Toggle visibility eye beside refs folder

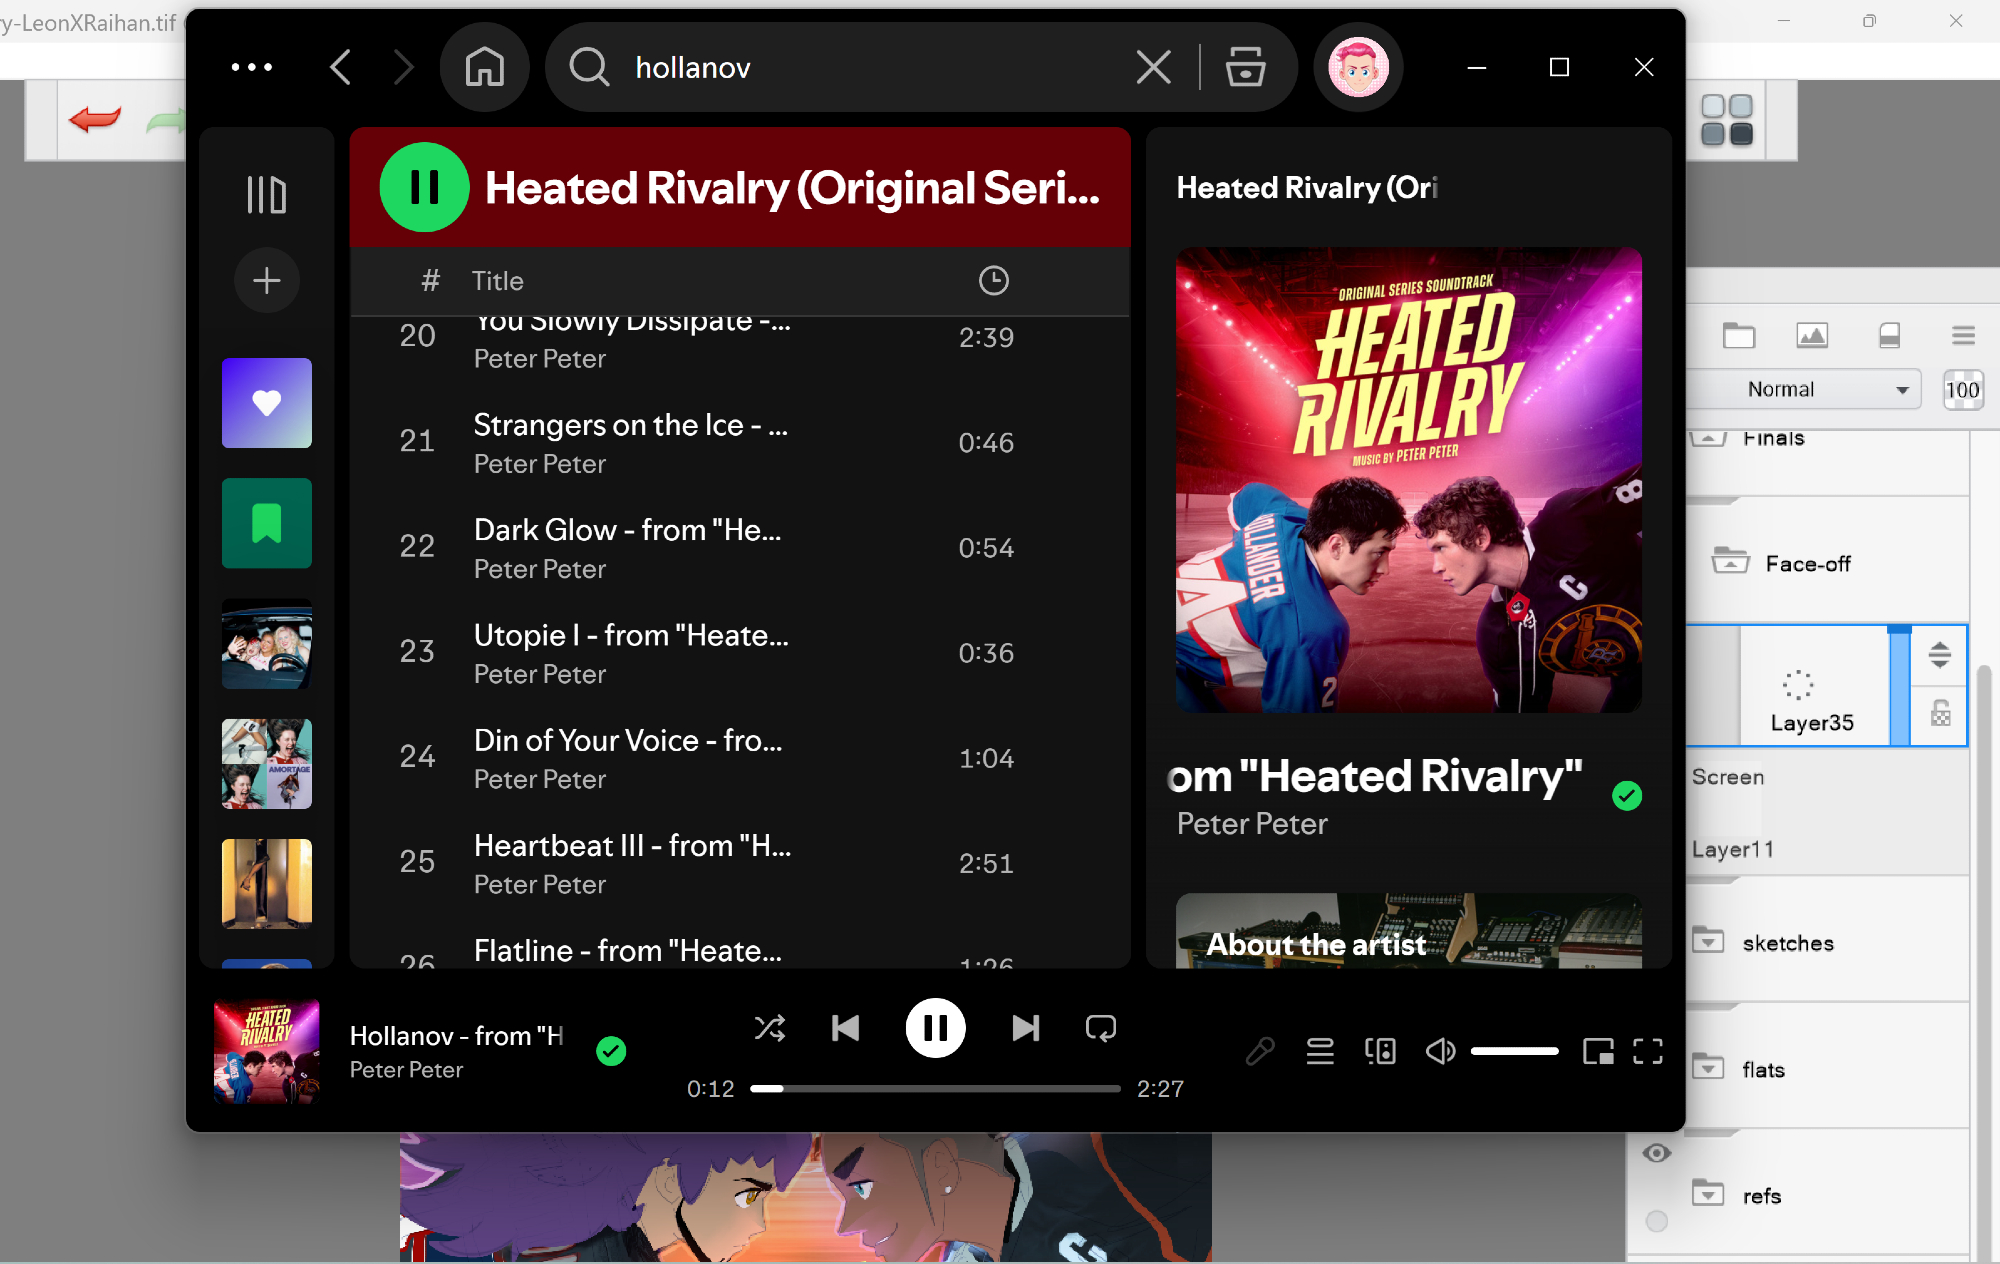point(1656,1154)
